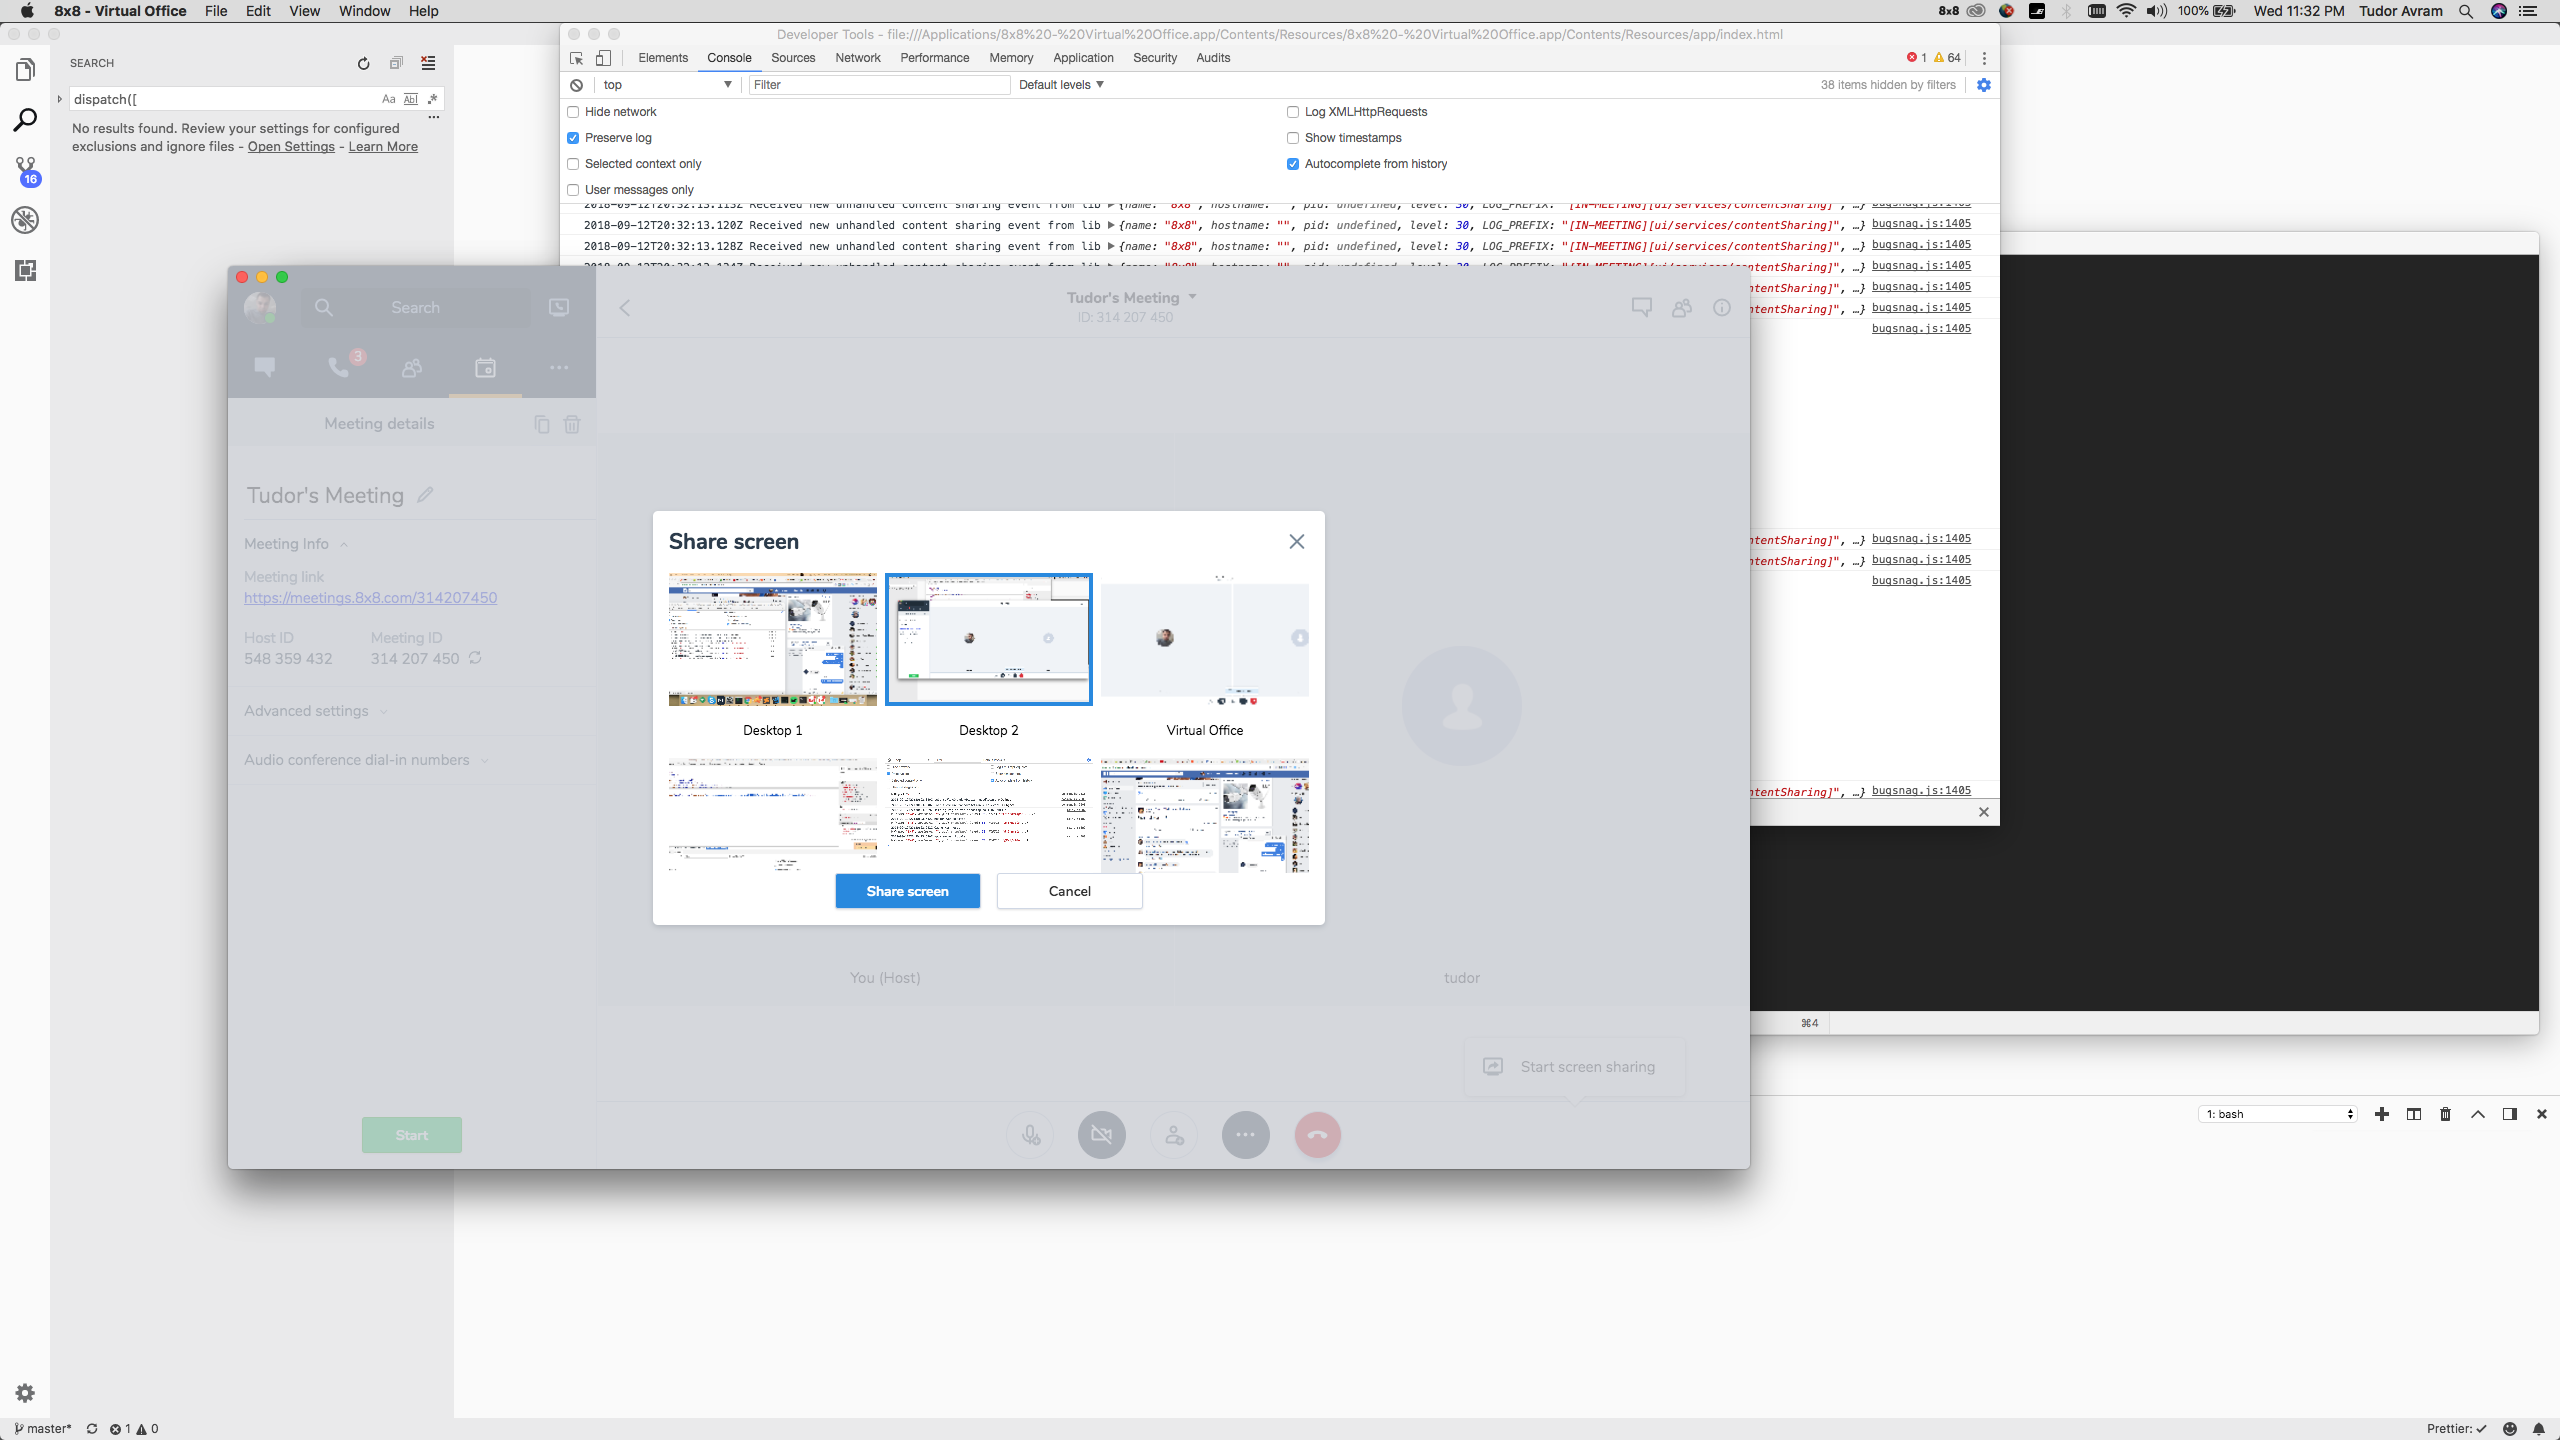Toggle Match Case in search field
This screenshot has height=1440, width=2560.
(389, 99)
